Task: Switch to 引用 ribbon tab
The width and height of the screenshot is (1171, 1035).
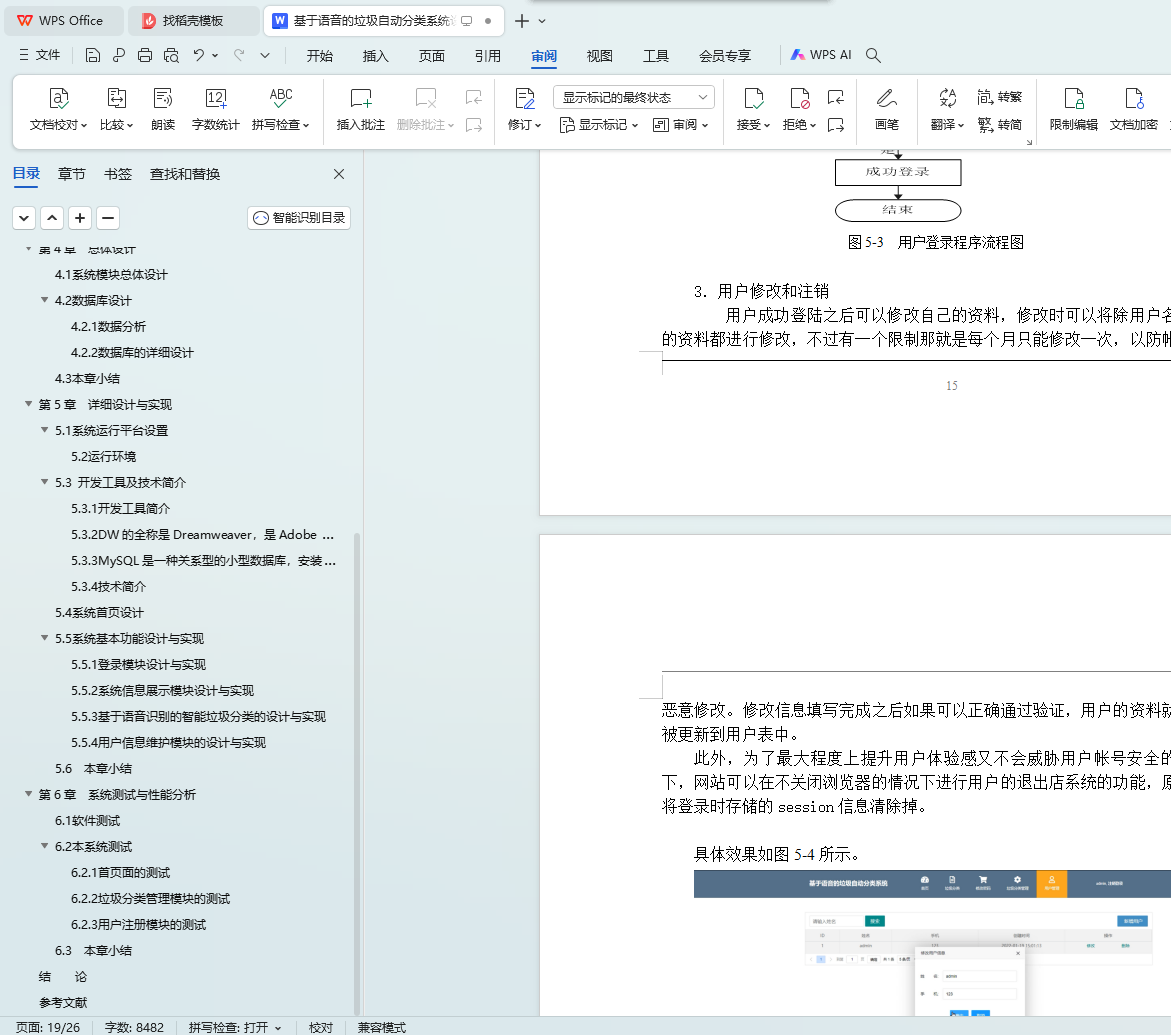Action: pos(488,56)
